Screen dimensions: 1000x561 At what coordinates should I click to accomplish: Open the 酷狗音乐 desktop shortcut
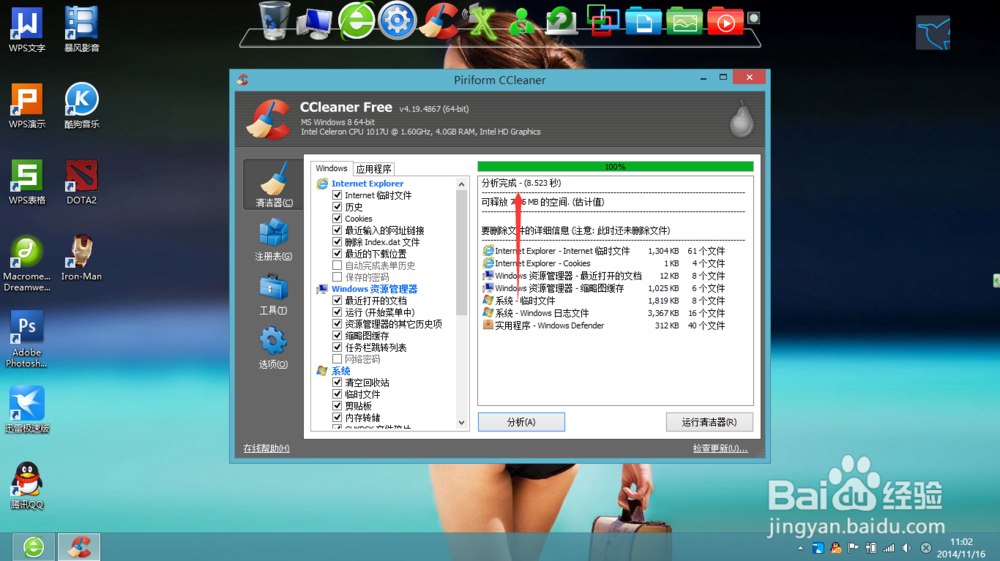click(82, 105)
